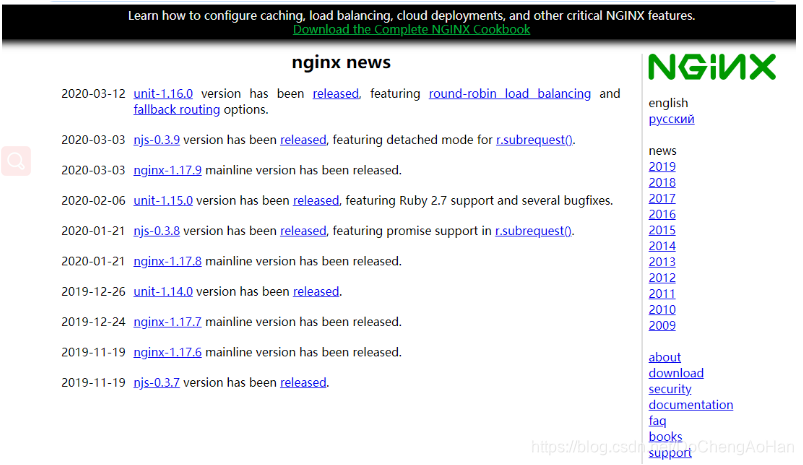Viewport: 803px width, 465px height.
Task: Switch language to русский
Action: click(671, 119)
